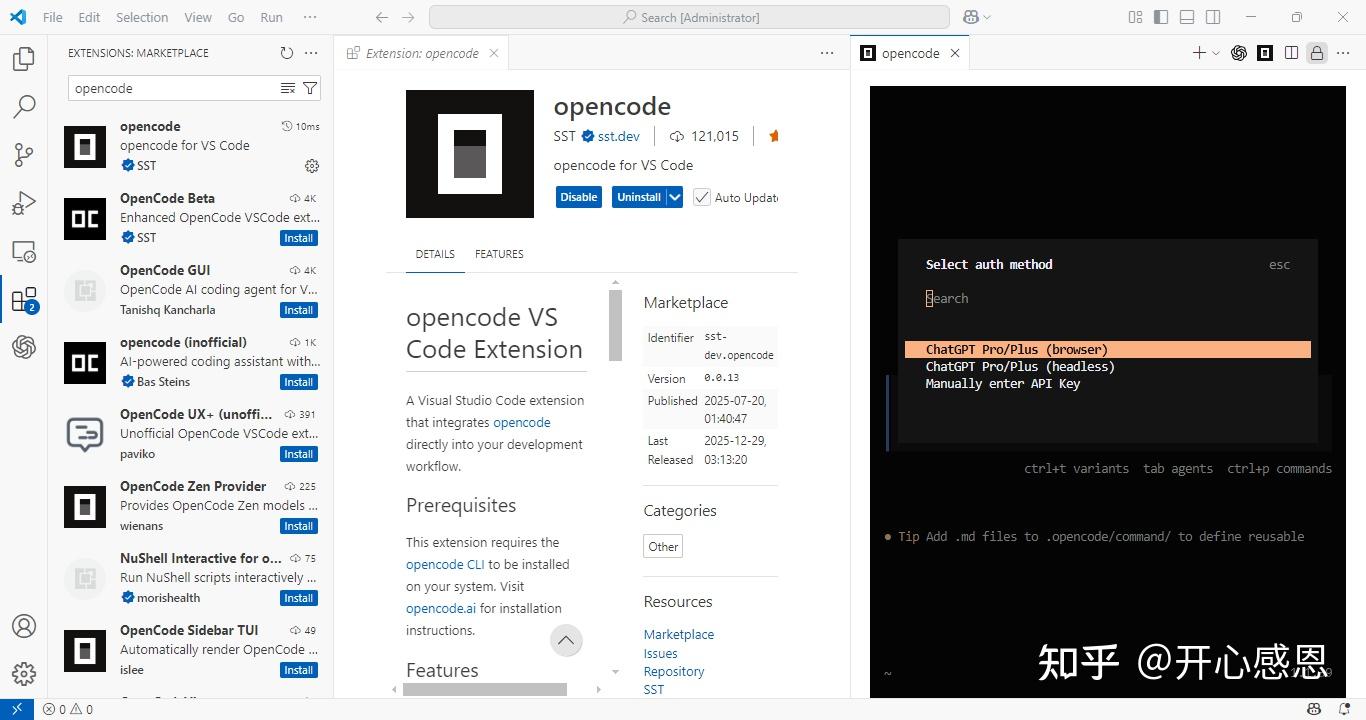Viewport: 1366px width, 720px height.
Task: Uncheck the Auto Update checkbox
Action: tap(701, 197)
